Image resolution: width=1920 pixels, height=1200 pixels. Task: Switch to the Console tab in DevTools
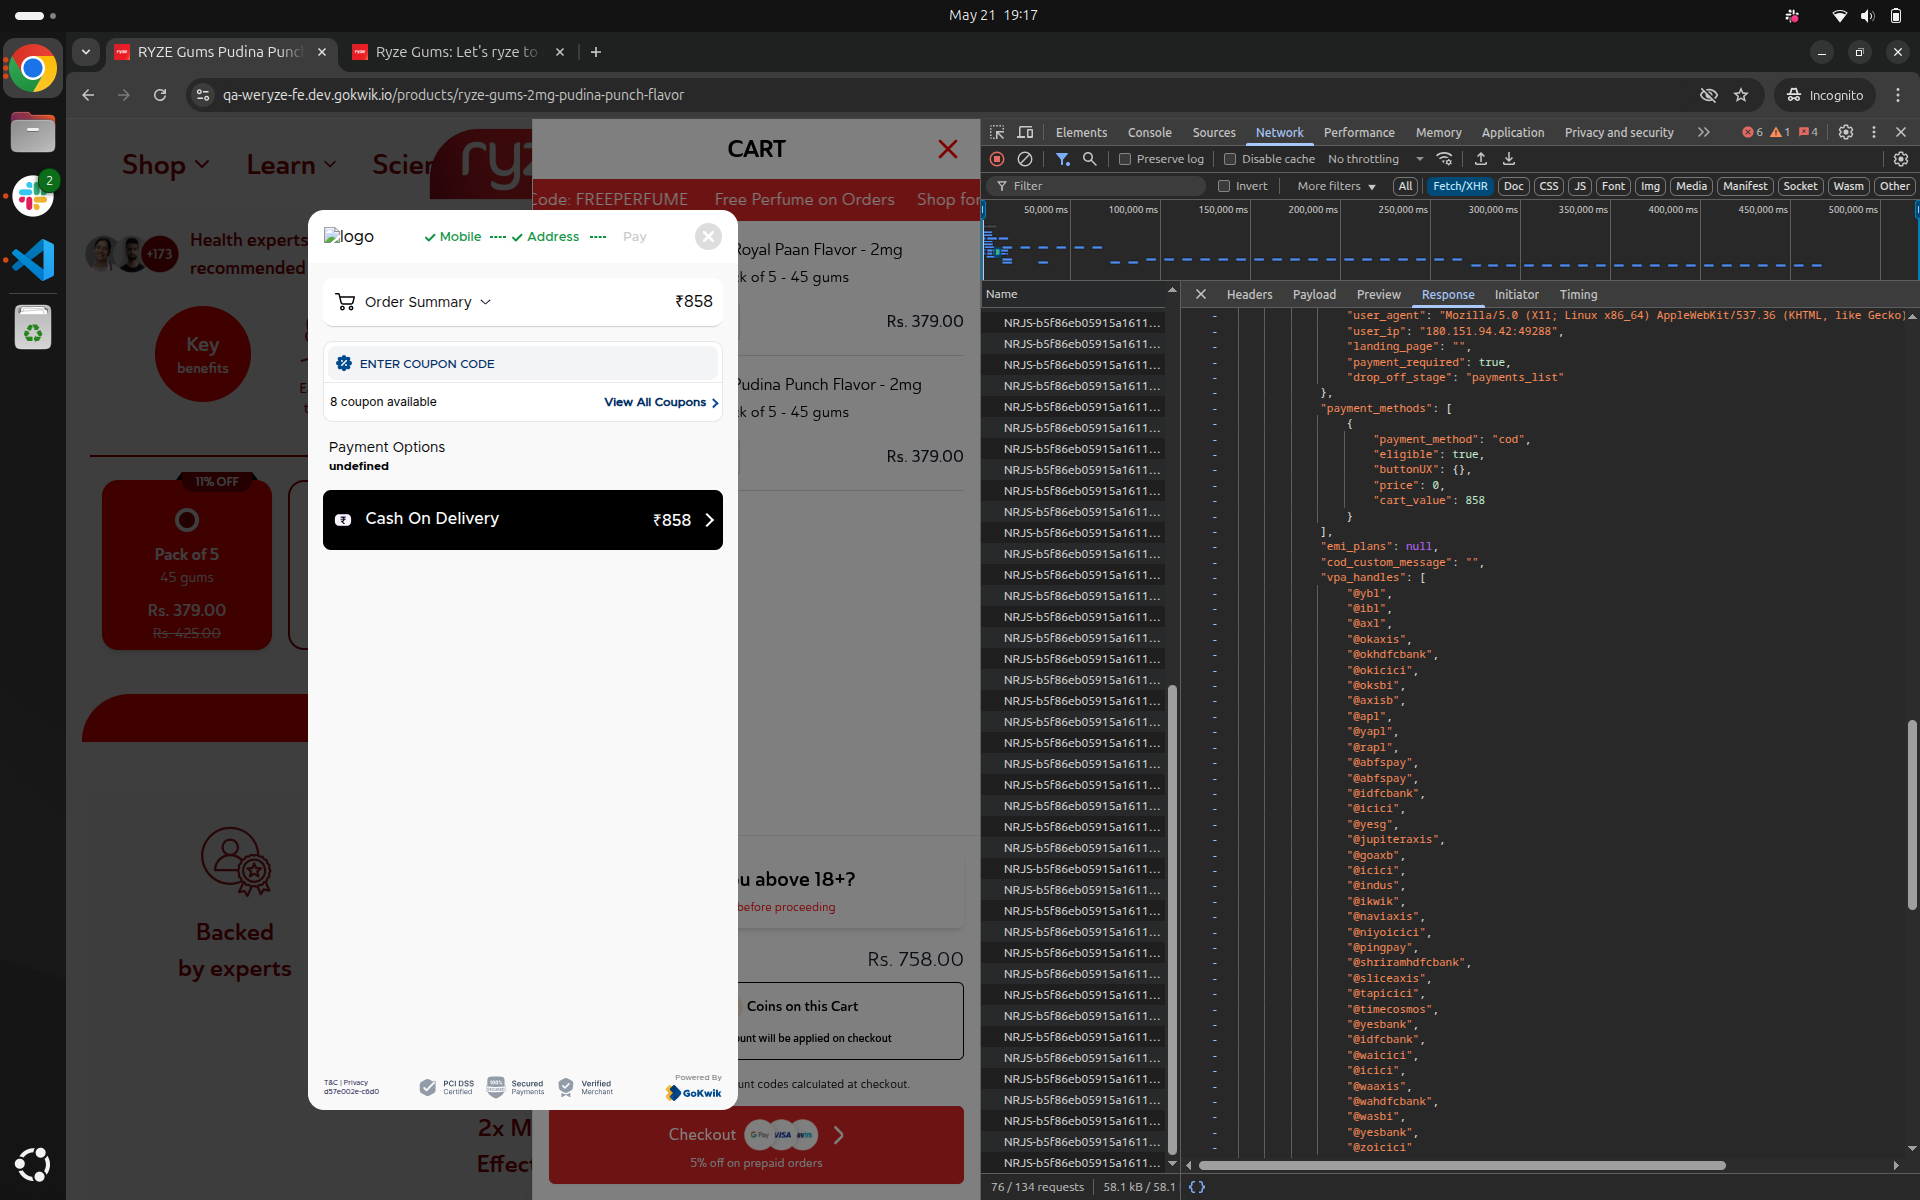pyautogui.click(x=1148, y=132)
